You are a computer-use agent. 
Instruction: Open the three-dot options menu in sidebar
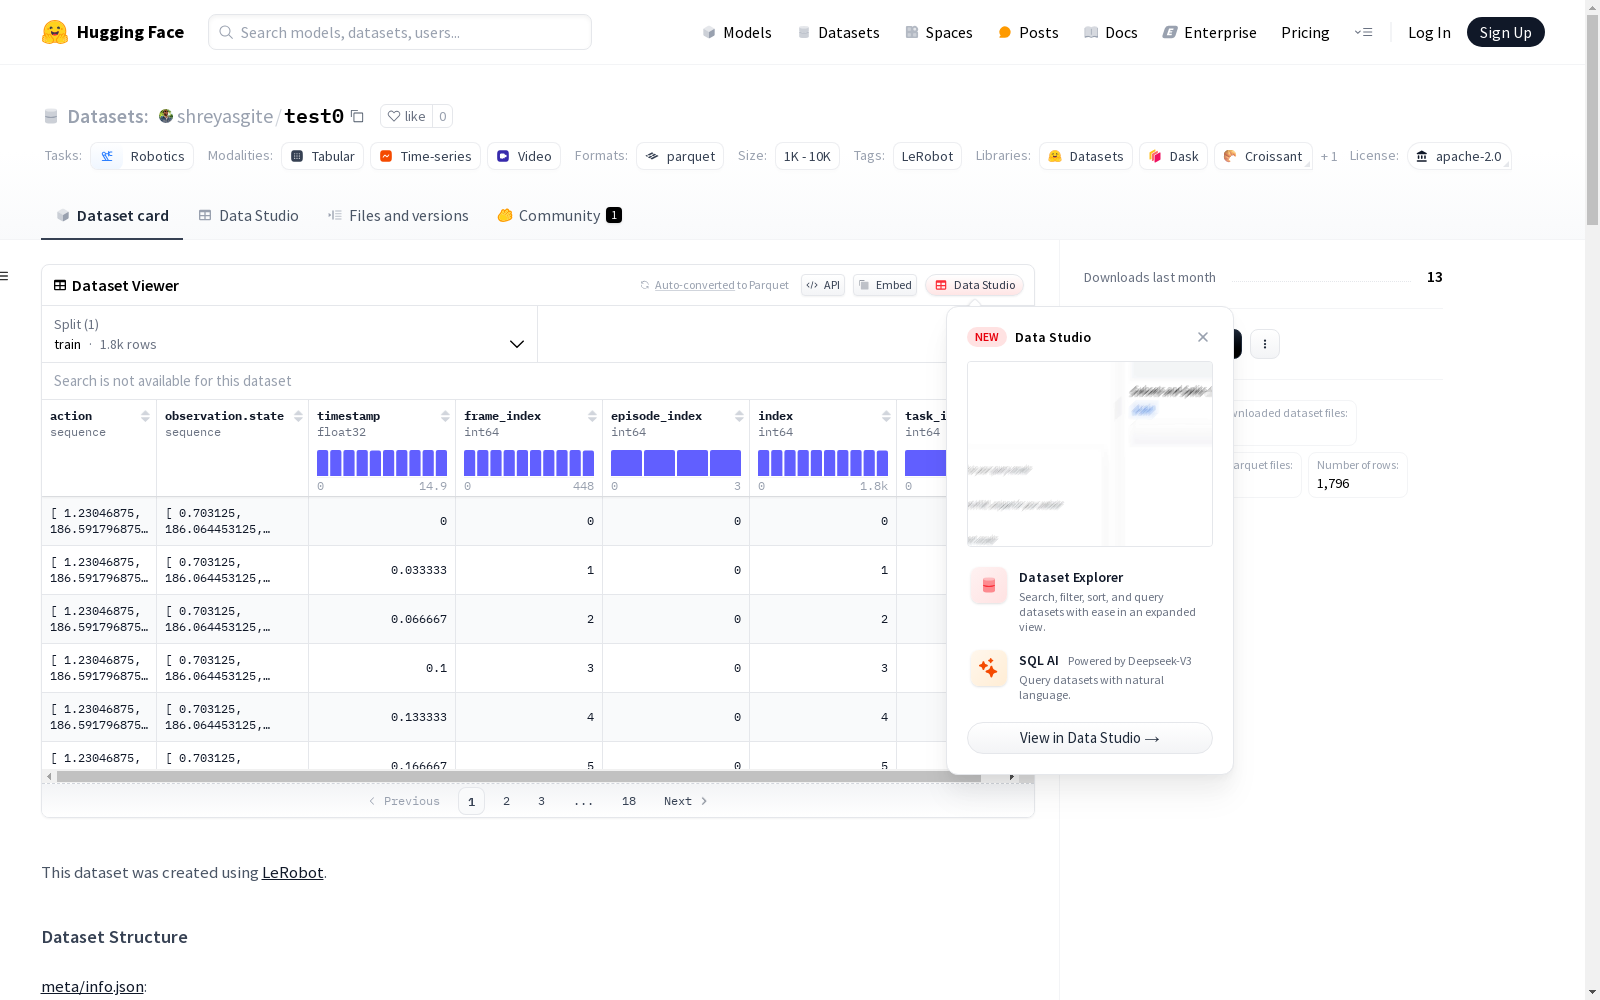[1265, 344]
